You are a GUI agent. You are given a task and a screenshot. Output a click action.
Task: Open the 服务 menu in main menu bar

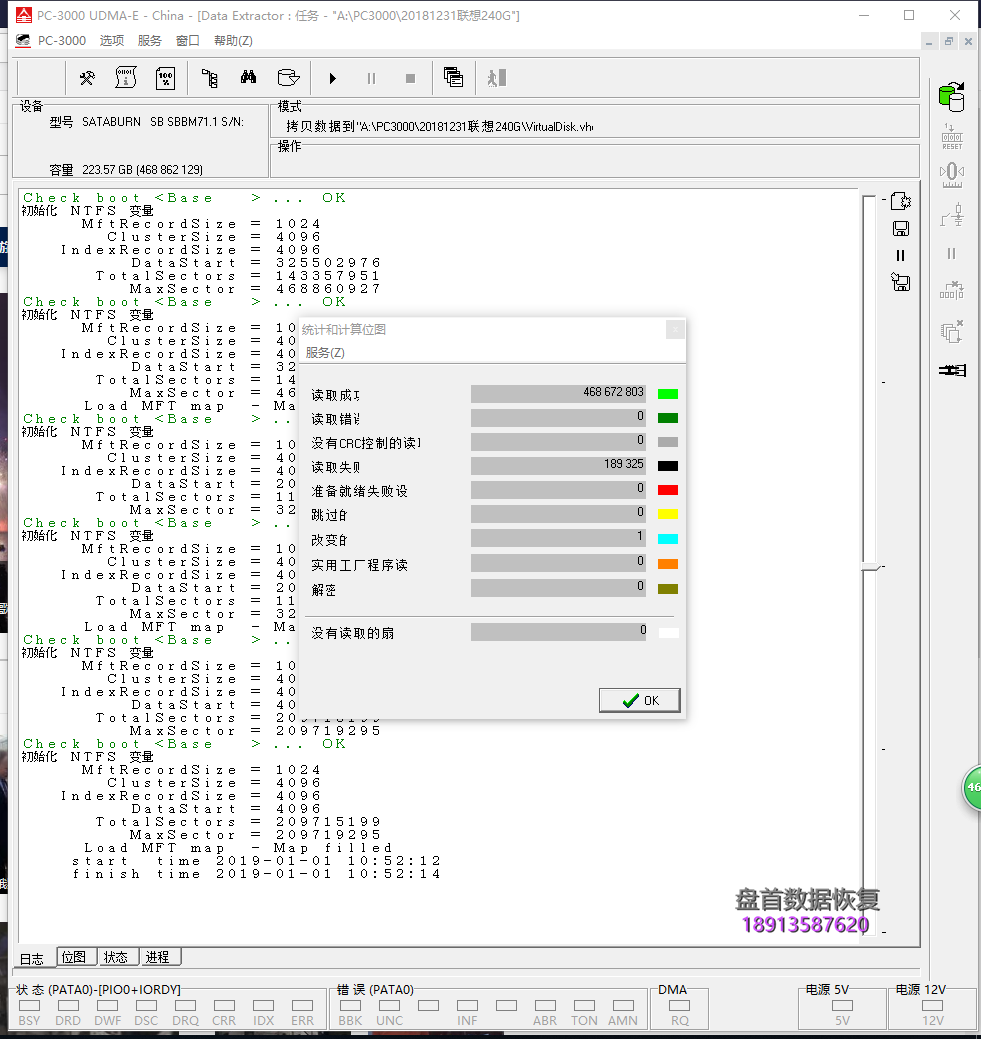(150, 40)
